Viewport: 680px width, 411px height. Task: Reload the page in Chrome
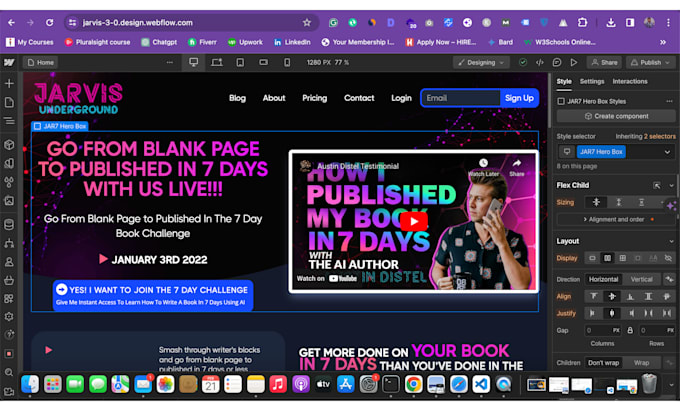(x=49, y=23)
